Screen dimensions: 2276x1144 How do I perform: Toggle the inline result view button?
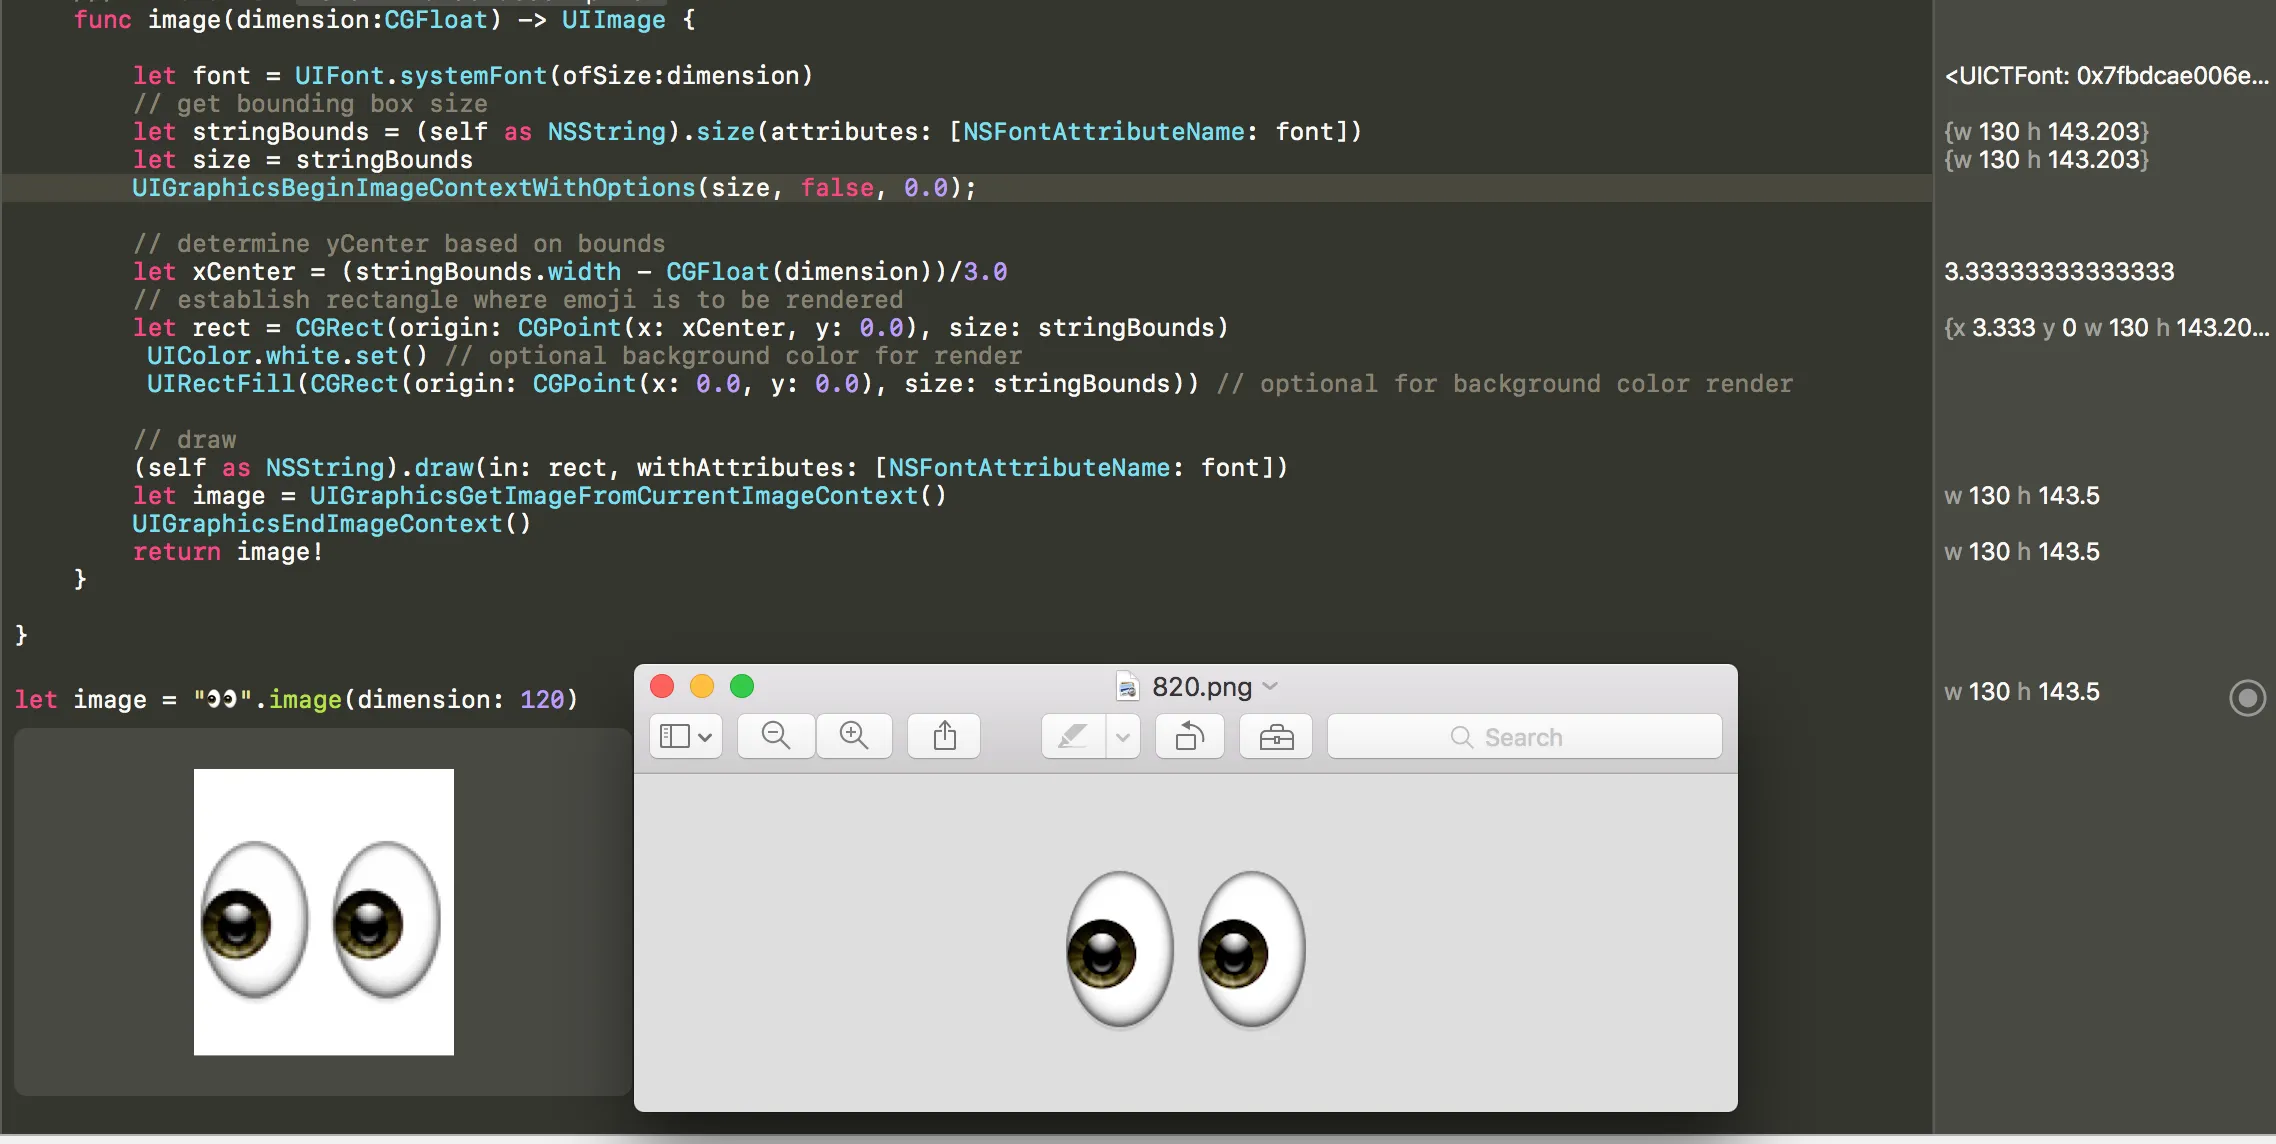pos(2247,697)
